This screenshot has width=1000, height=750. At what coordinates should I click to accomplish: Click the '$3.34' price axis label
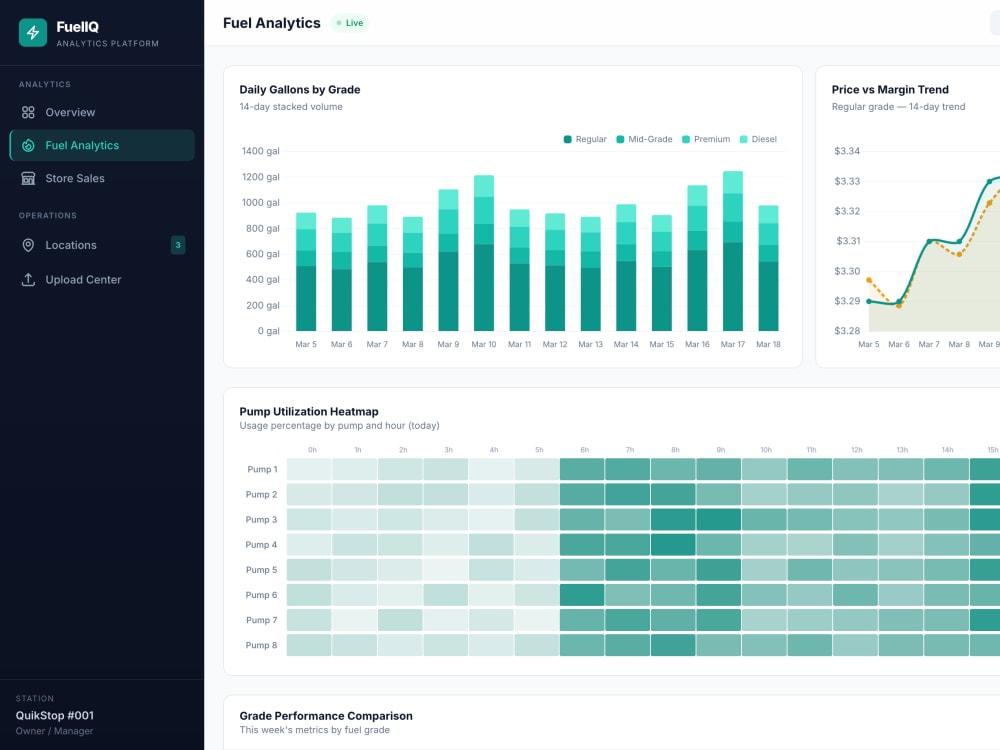click(847, 151)
